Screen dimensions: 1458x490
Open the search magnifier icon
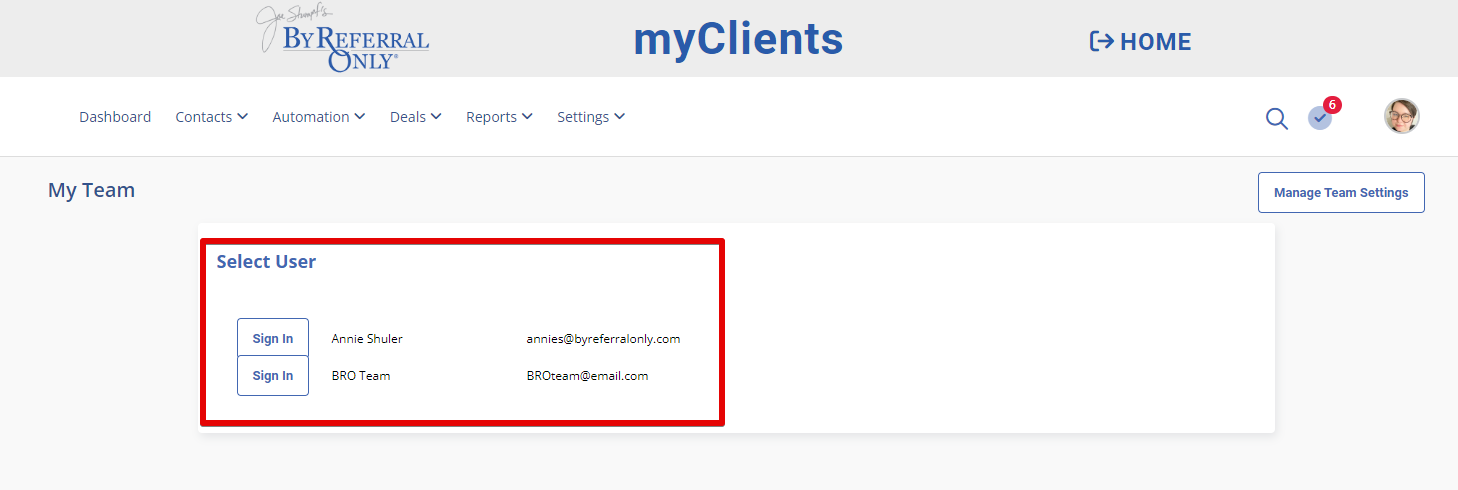coord(1277,118)
